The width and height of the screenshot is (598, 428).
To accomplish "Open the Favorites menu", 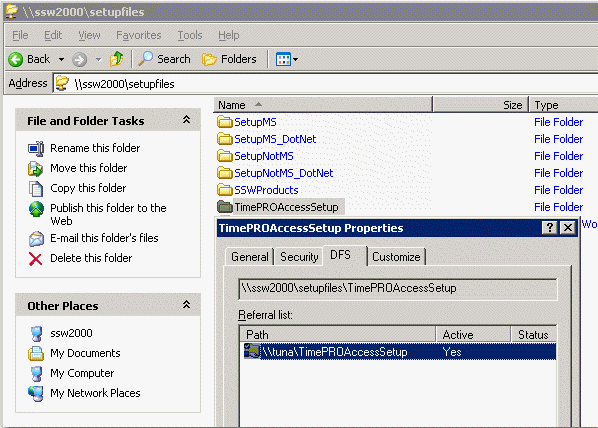I will coord(138,35).
